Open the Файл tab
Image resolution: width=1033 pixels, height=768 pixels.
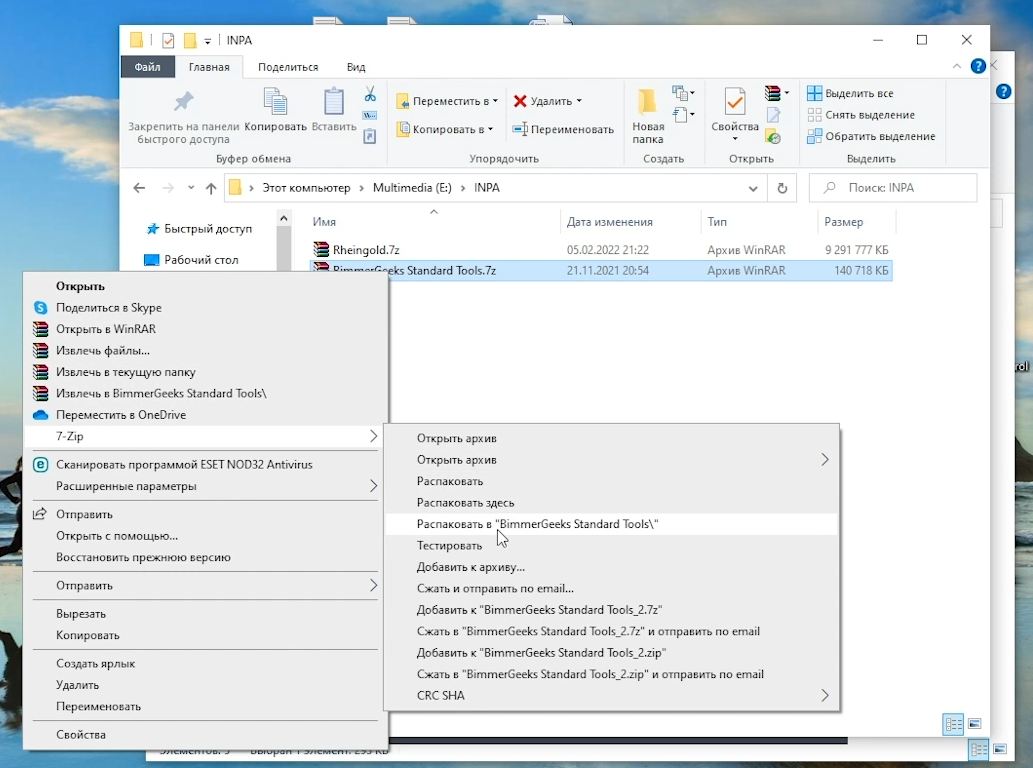(x=148, y=67)
